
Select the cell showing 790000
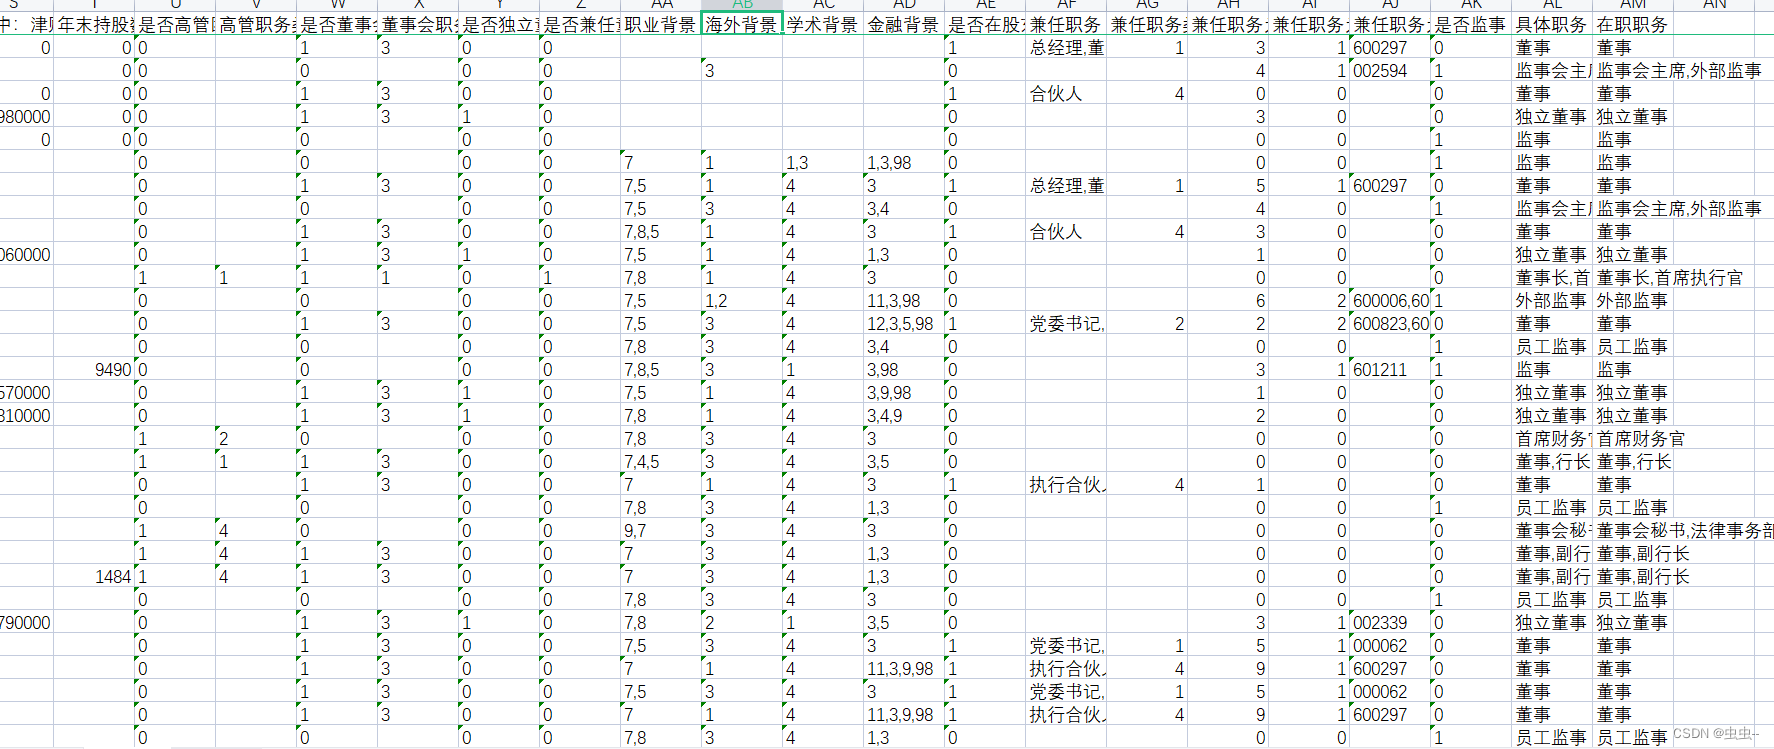(x=26, y=623)
